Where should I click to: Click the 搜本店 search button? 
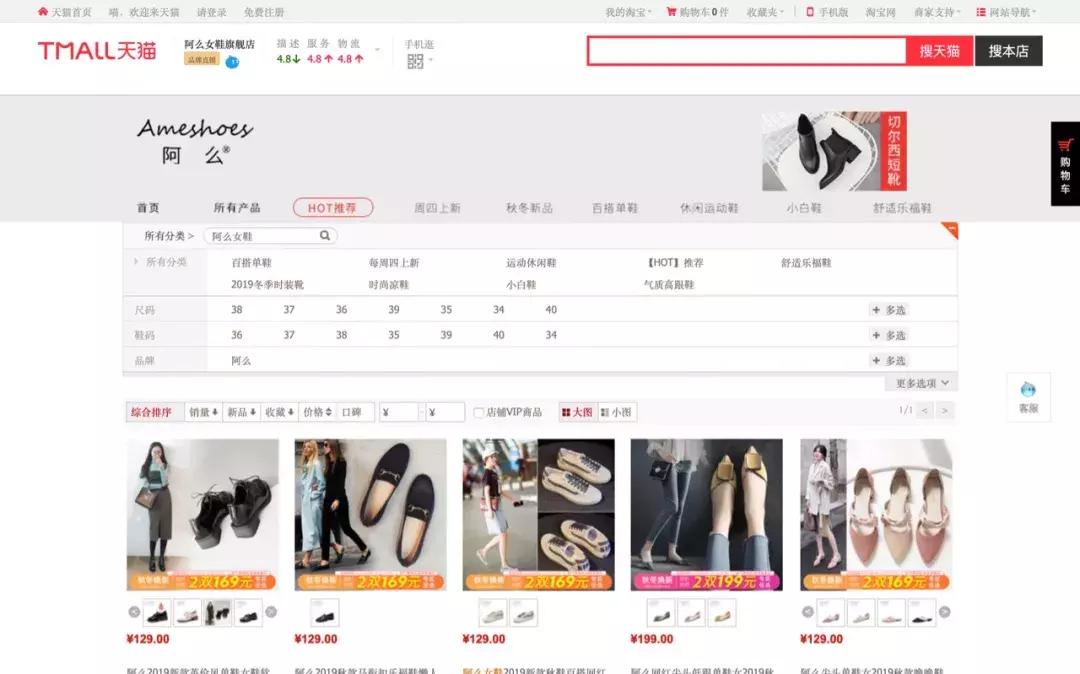tap(1008, 51)
